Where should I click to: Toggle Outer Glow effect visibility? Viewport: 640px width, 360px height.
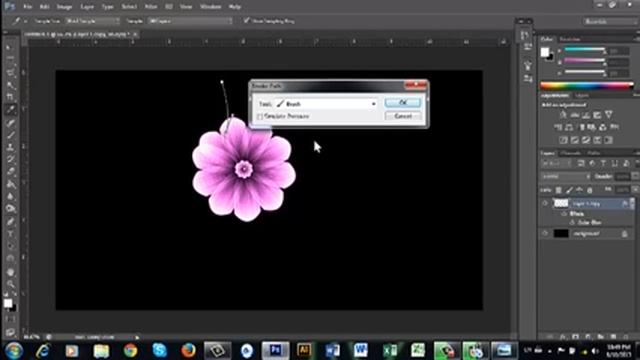pyautogui.click(x=572, y=222)
